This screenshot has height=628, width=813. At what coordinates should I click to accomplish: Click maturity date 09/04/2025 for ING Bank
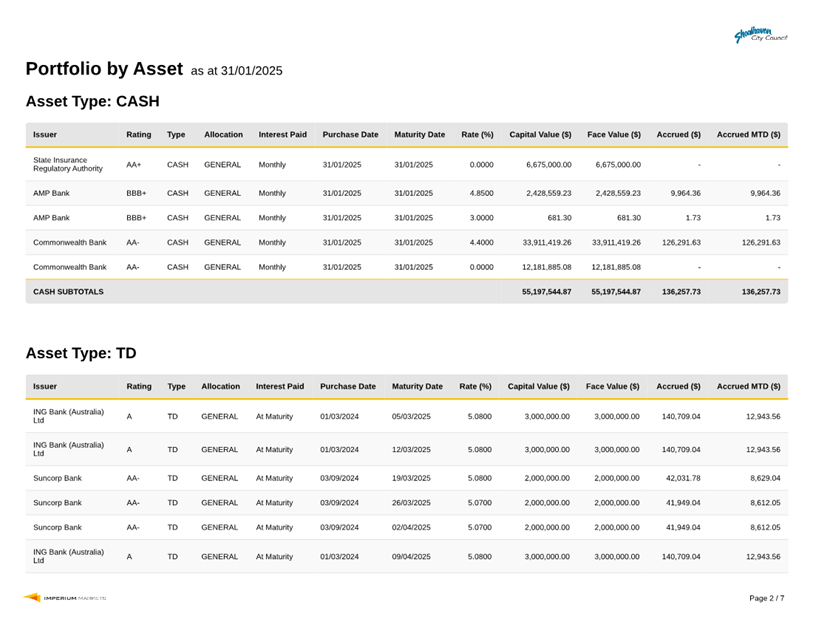[x=411, y=556]
